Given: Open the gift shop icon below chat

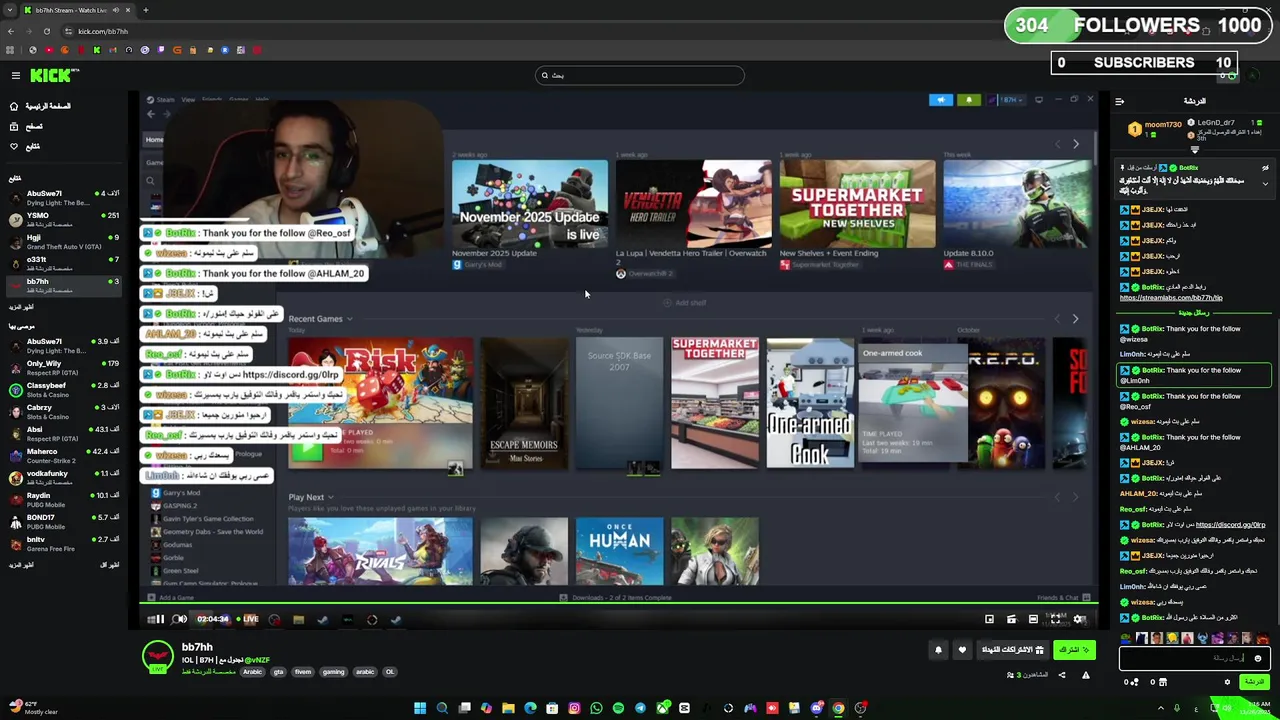Looking at the screenshot, I should (x=1163, y=682).
